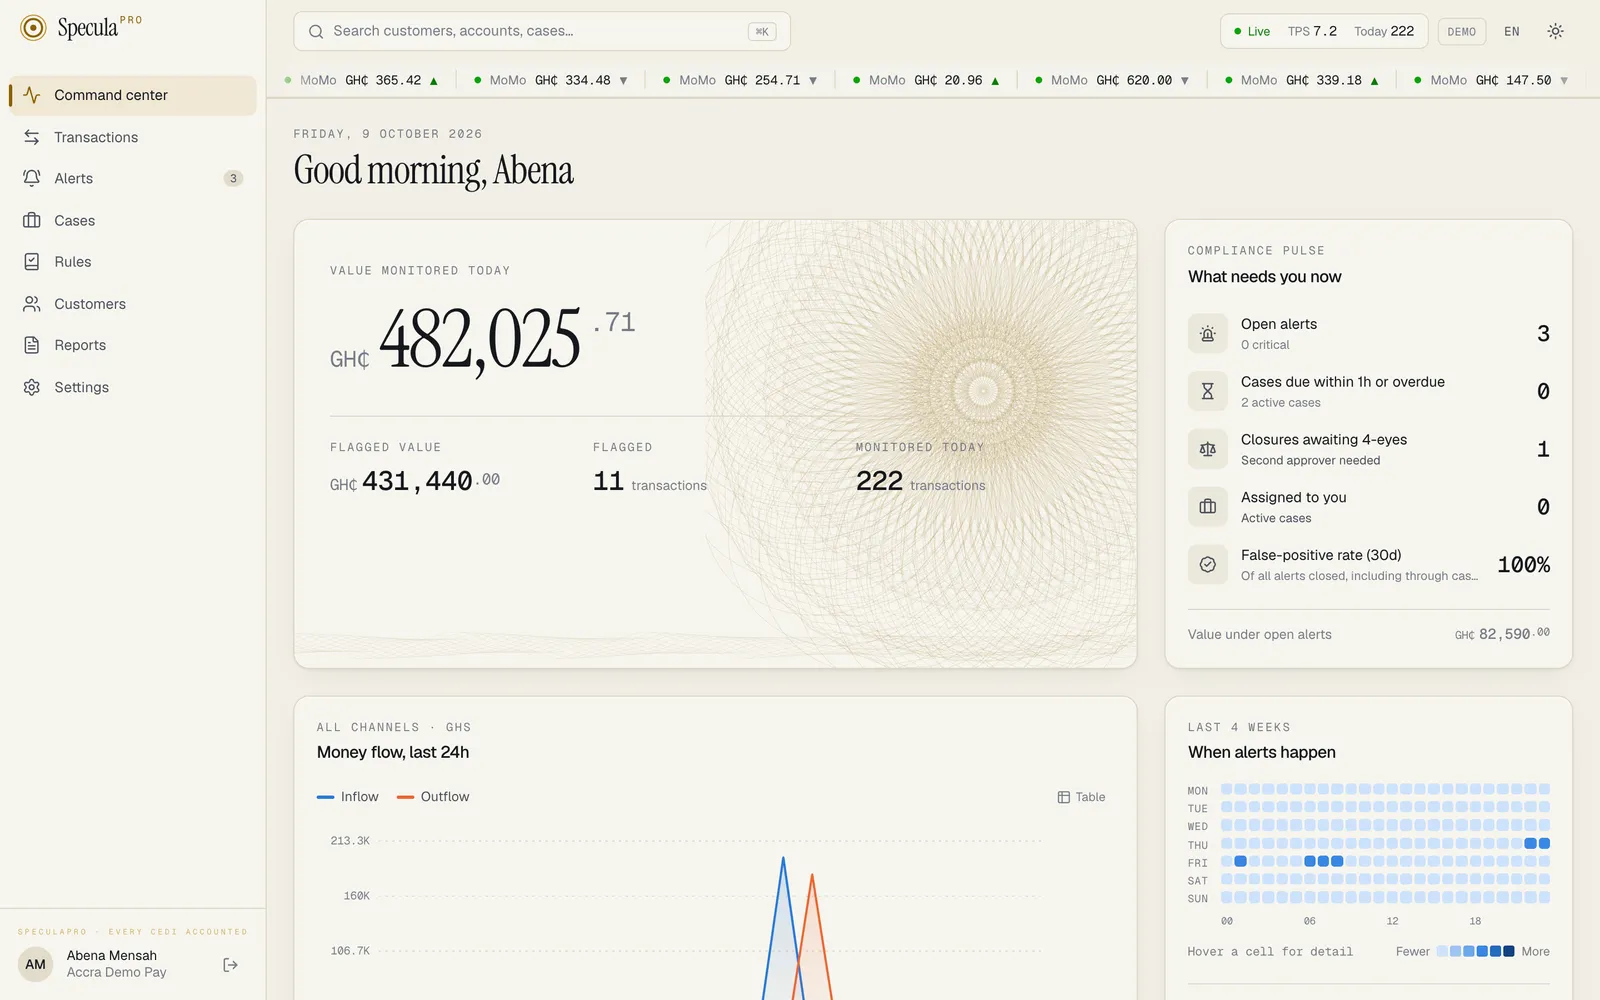Click the MoMo GH₵ 365.42 ticker item
1600x1000 pixels.
362,80
